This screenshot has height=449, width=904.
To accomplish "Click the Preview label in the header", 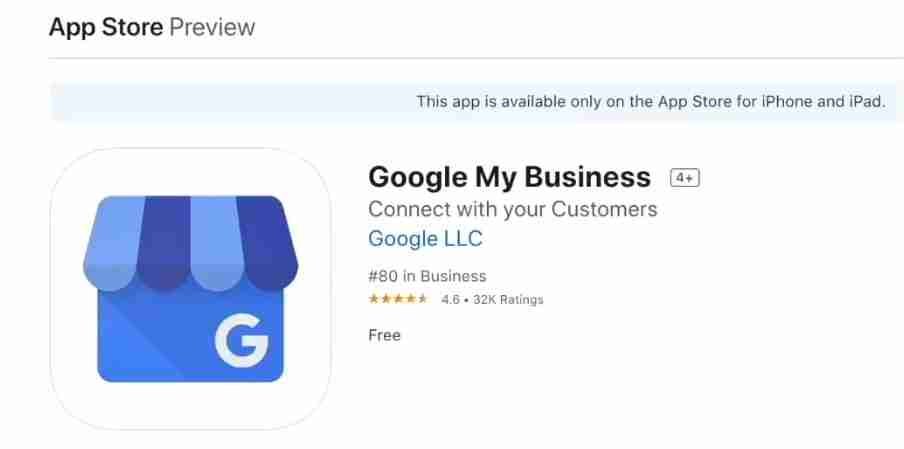I will pos(212,27).
